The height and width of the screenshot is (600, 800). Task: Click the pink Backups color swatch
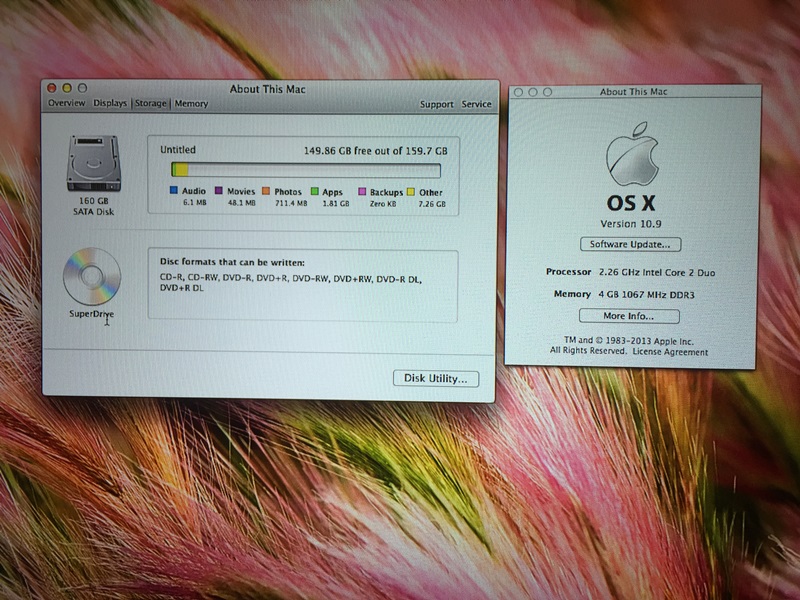click(x=362, y=192)
